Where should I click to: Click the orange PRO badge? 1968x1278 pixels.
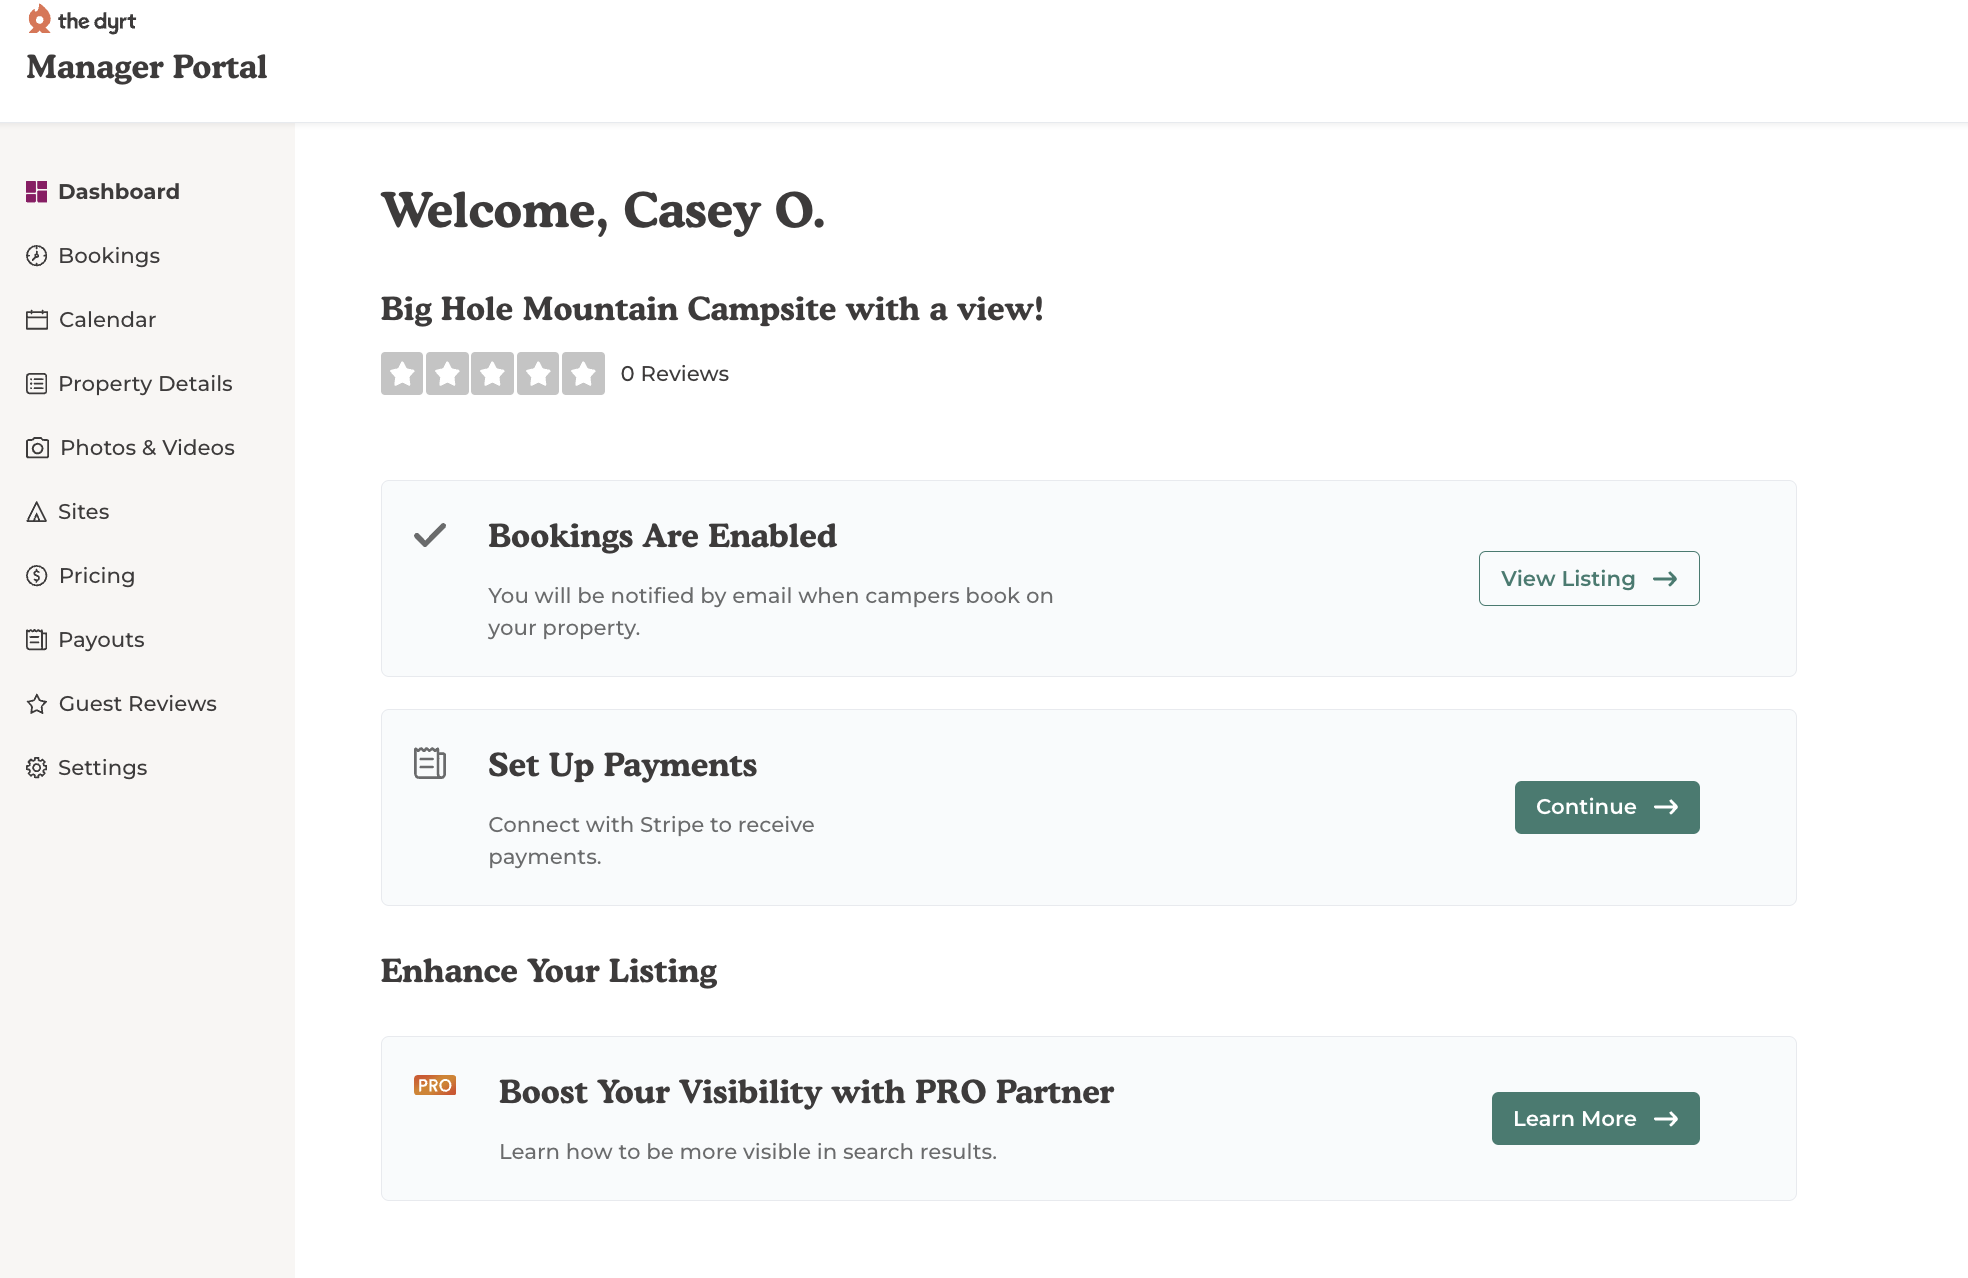pyautogui.click(x=435, y=1085)
